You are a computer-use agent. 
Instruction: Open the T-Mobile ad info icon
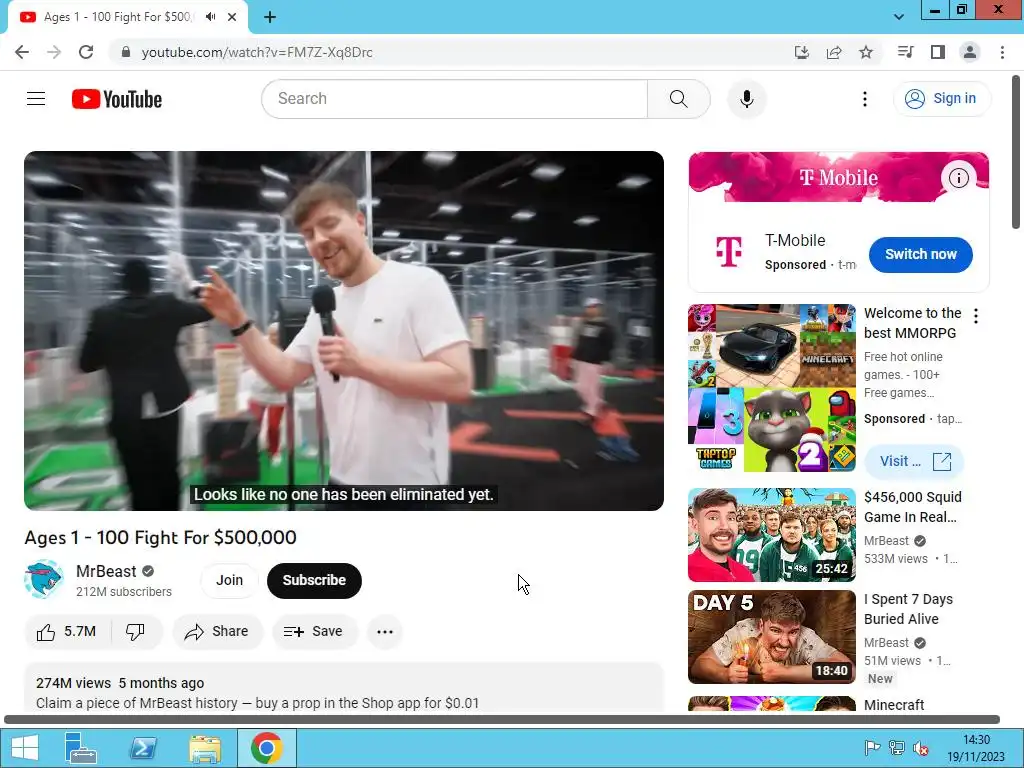[958, 177]
